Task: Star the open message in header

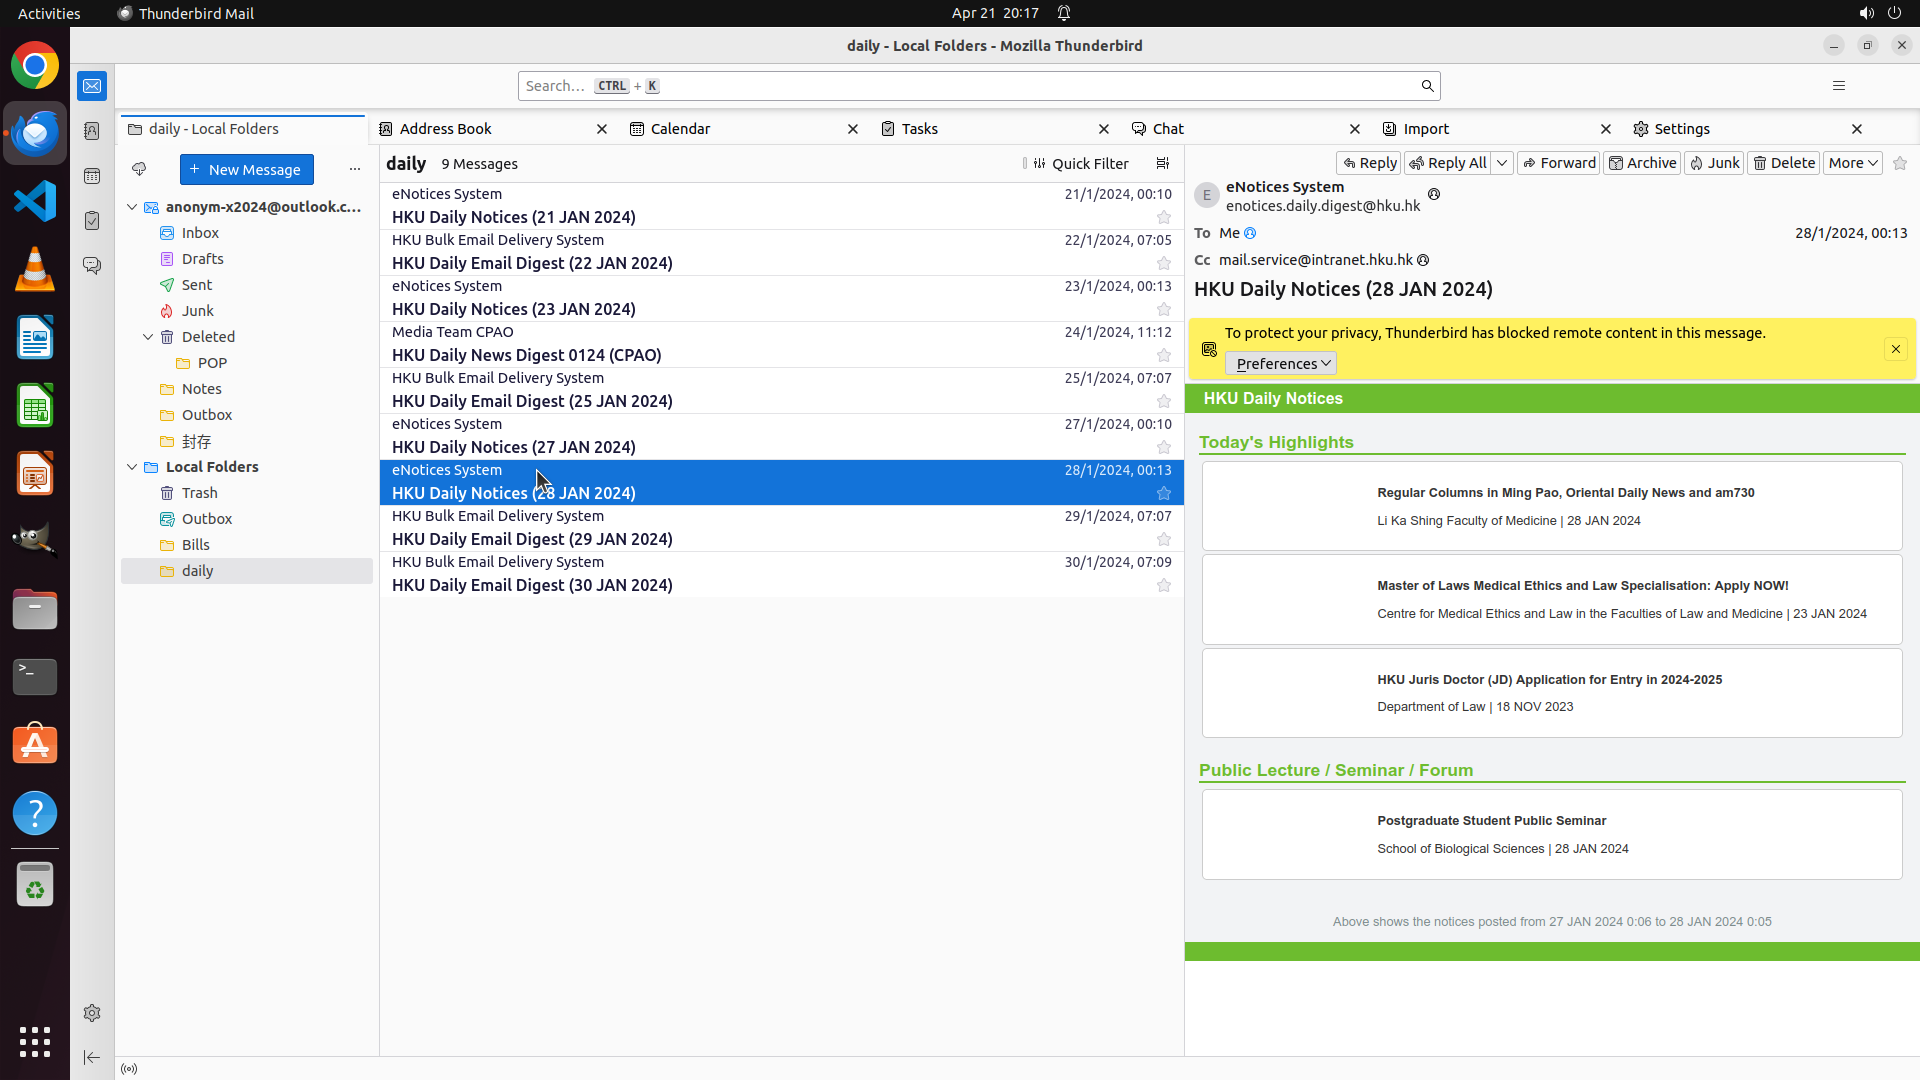Action: click(x=1900, y=163)
